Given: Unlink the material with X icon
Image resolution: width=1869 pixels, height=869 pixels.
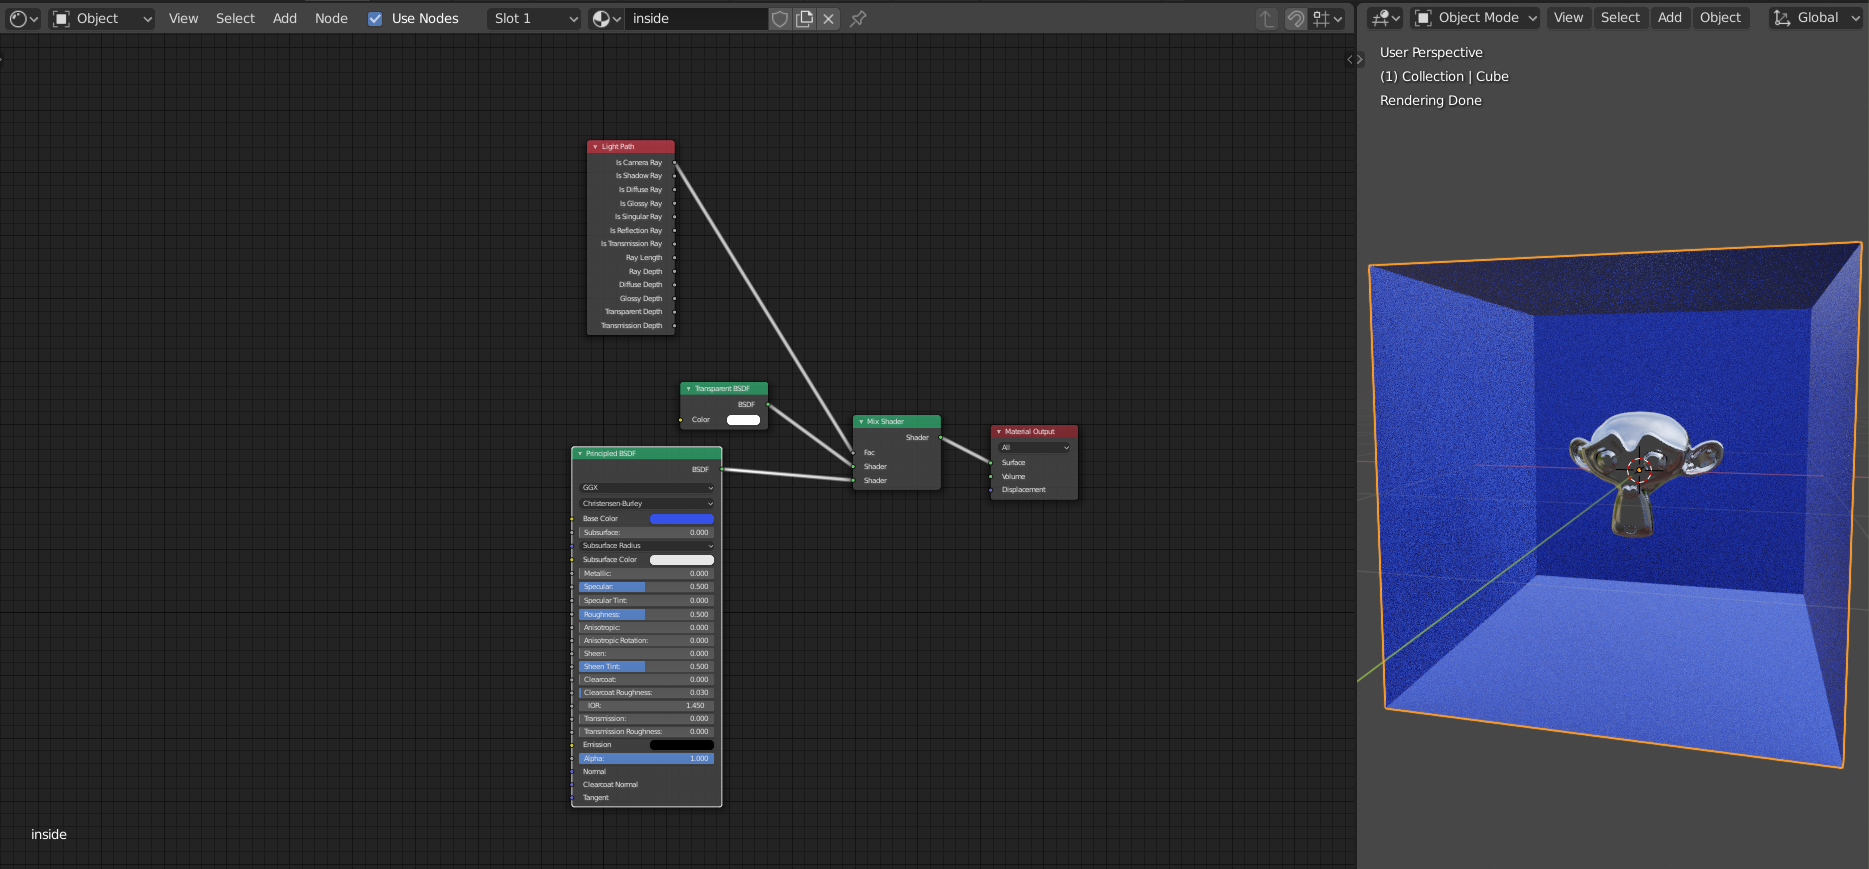Looking at the screenshot, I should coord(828,18).
